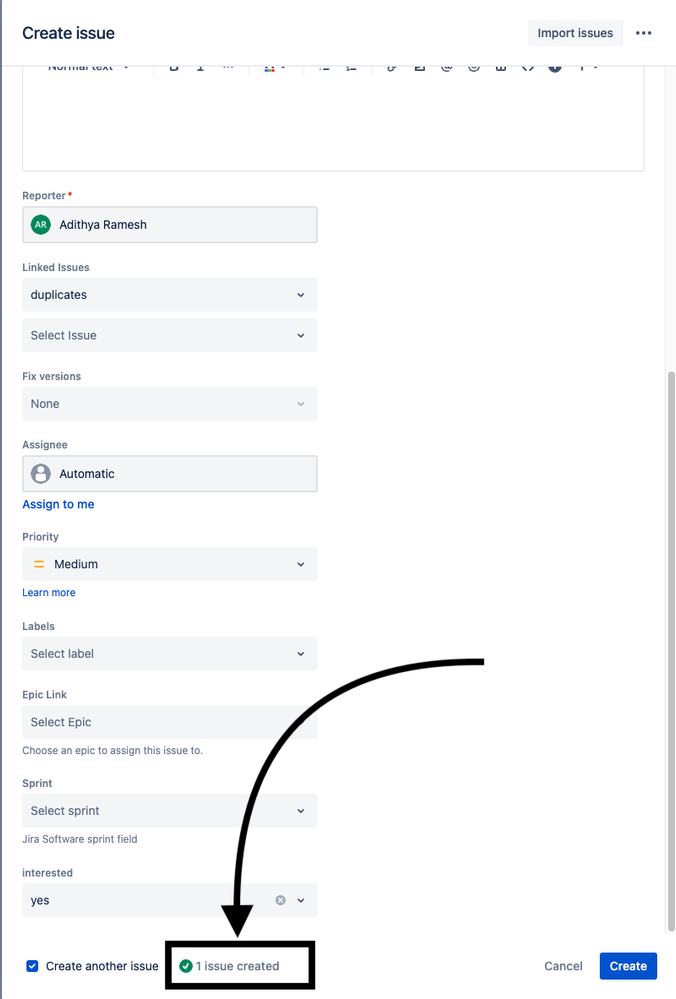Insert a bulleted list in the description

tap(324, 67)
